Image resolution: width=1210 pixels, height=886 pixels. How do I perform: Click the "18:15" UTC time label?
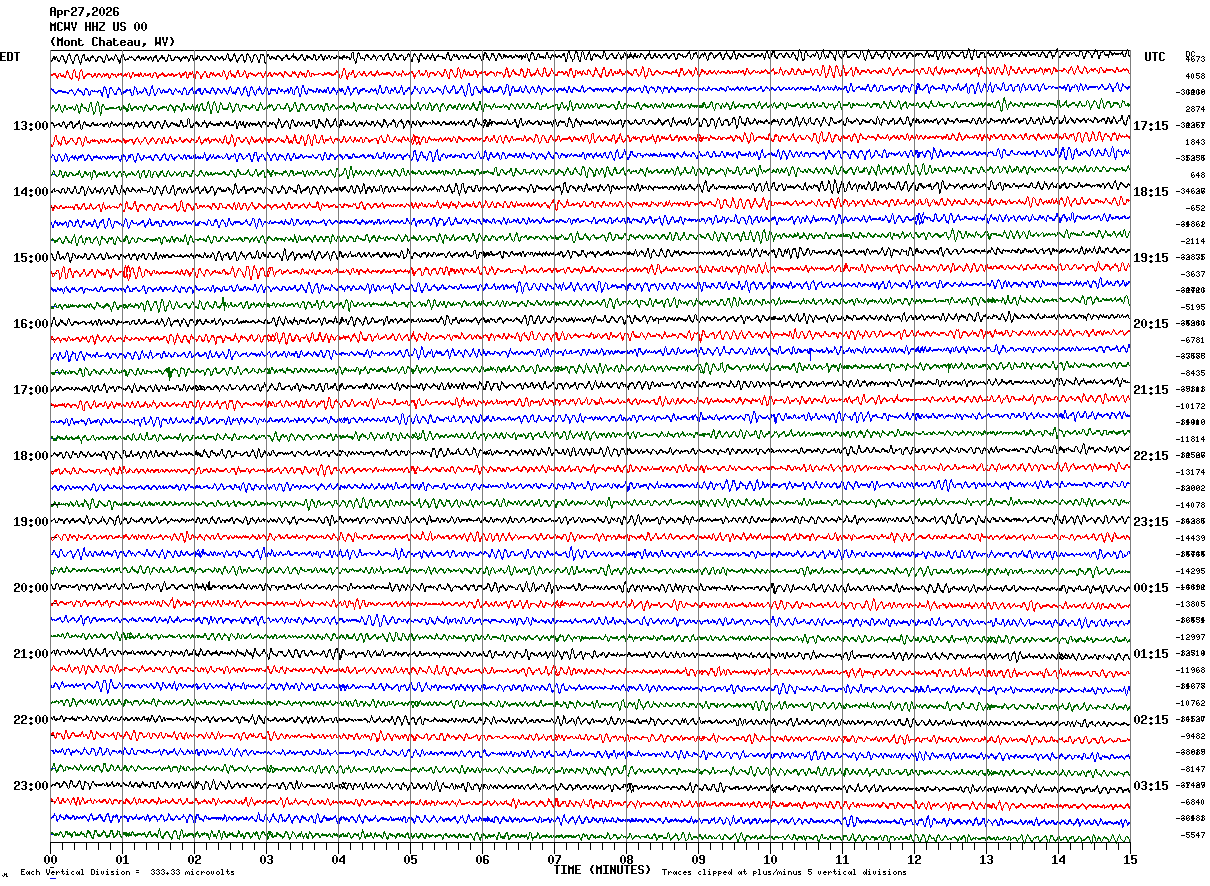click(x=1151, y=192)
